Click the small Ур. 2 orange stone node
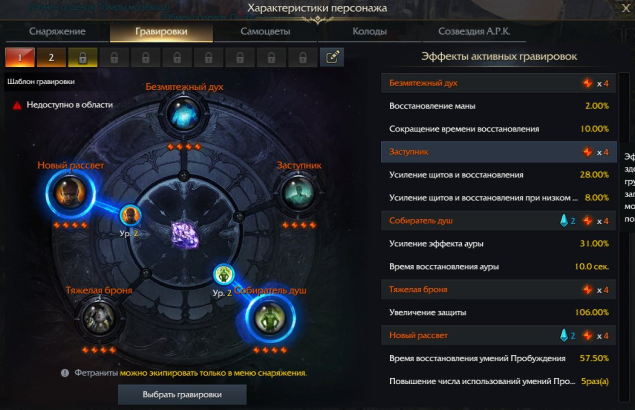635x410 pixels. [130, 215]
